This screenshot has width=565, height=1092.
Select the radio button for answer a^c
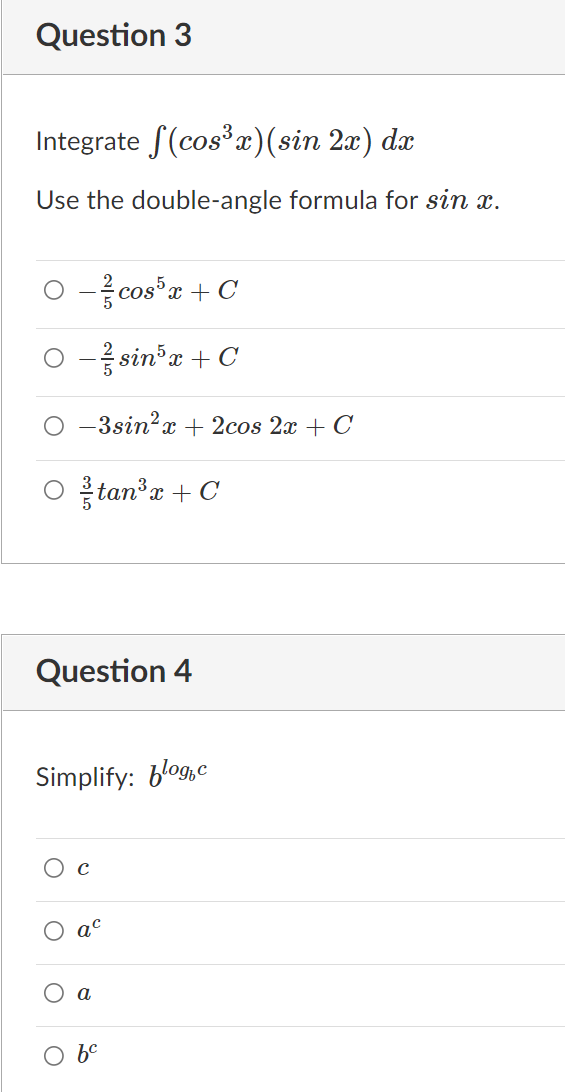coord(54,931)
